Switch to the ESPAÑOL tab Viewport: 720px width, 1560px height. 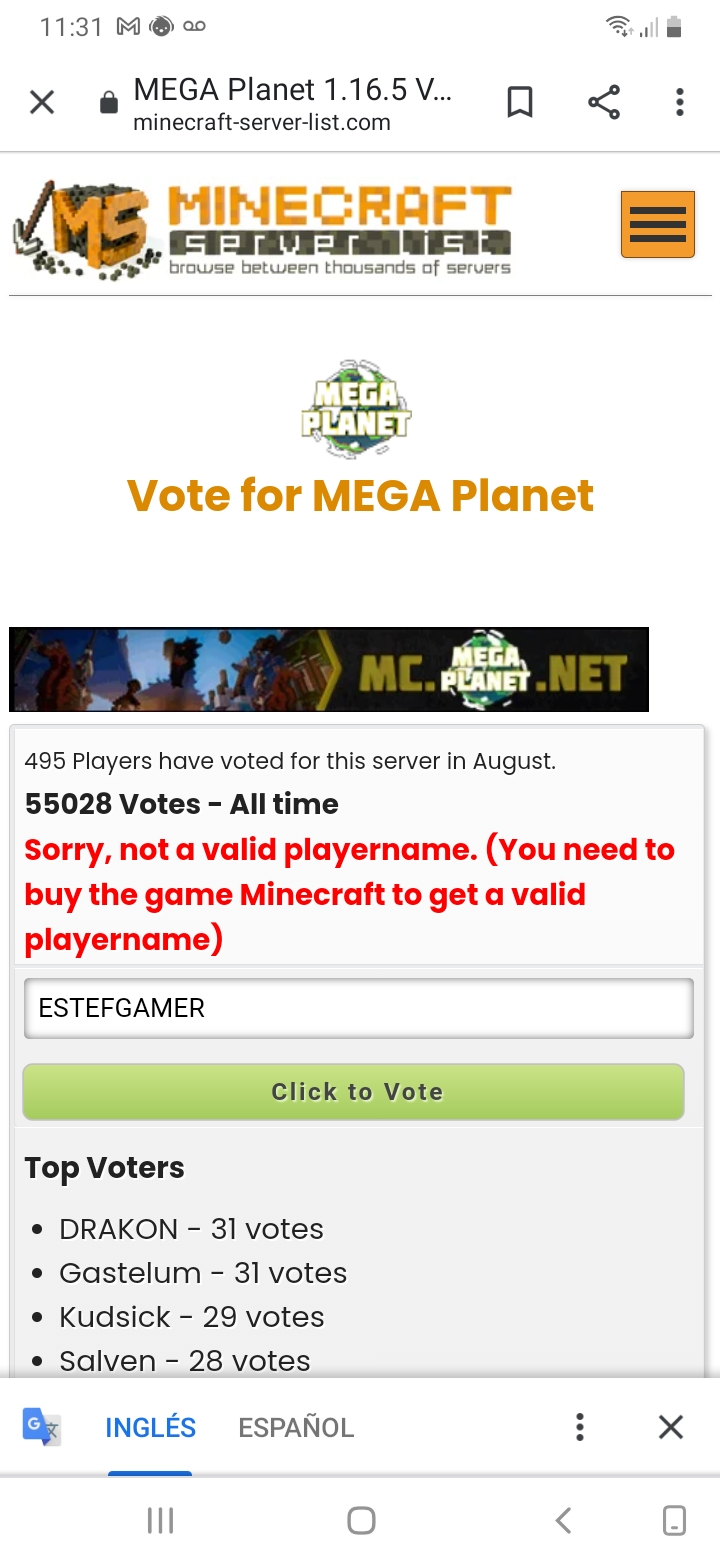[x=296, y=1427]
